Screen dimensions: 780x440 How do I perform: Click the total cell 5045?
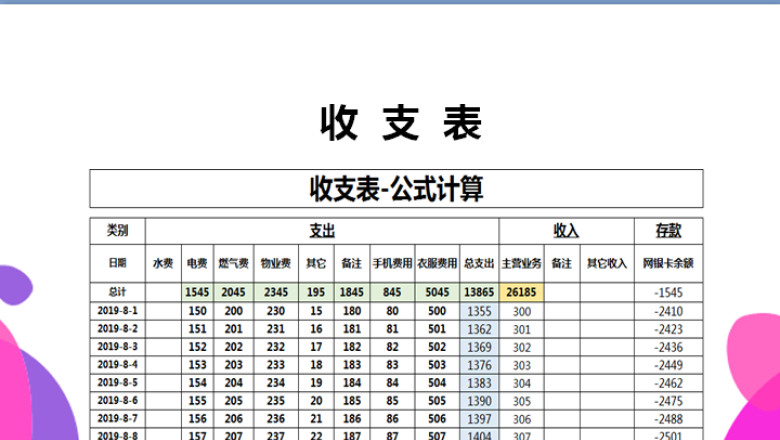(x=437, y=292)
